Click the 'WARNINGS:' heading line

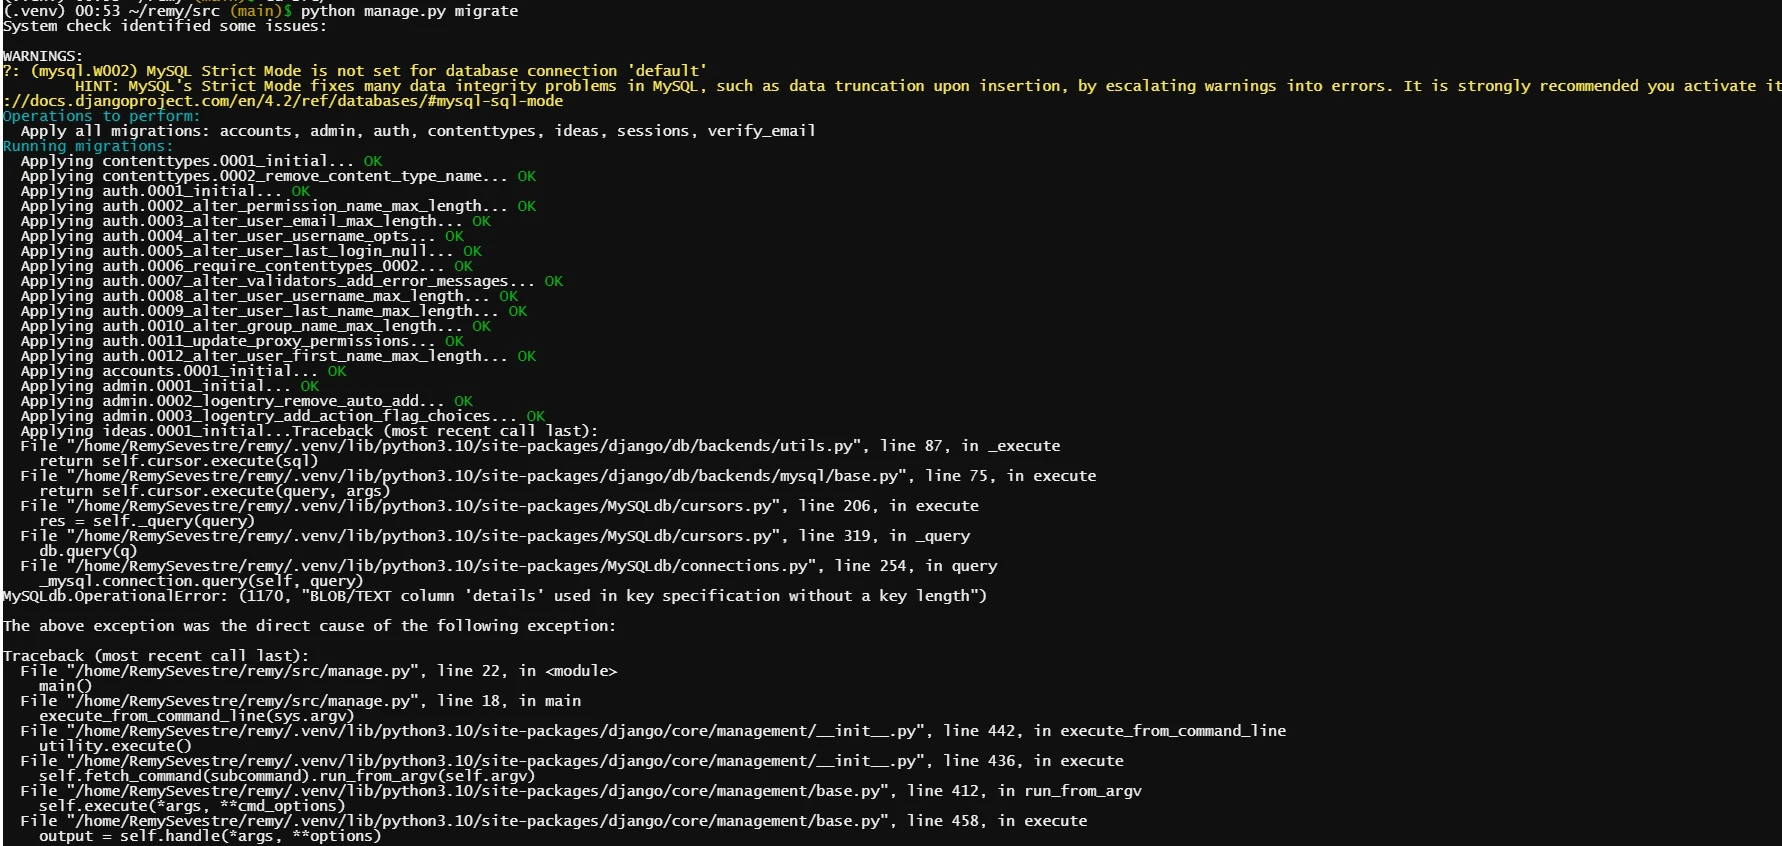[x=43, y=56]
